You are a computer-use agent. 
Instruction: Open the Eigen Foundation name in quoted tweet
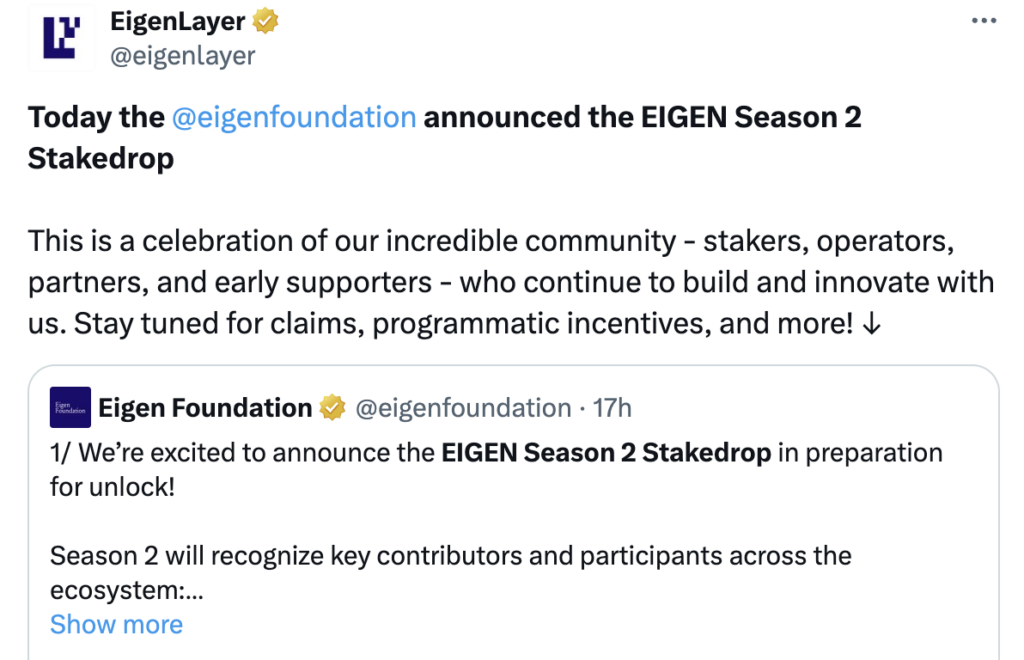(x=205, y=408)
